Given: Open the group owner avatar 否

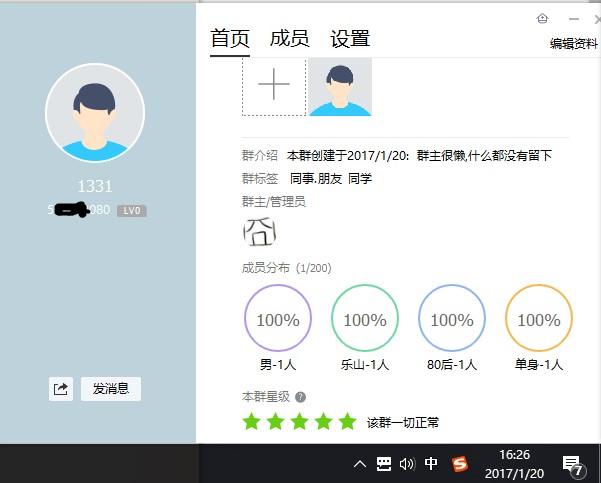Looking at the screenshot, I should point(259,232).
